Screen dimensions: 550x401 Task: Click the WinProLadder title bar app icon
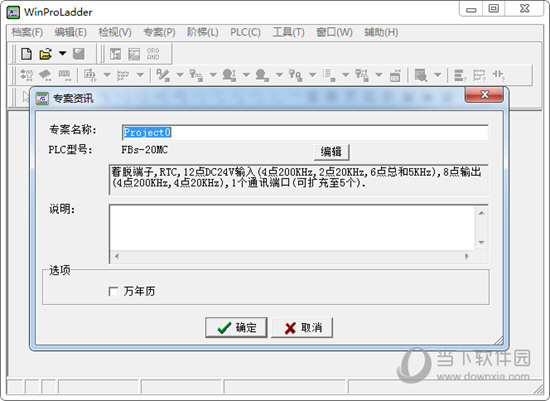tap(13, 12)
